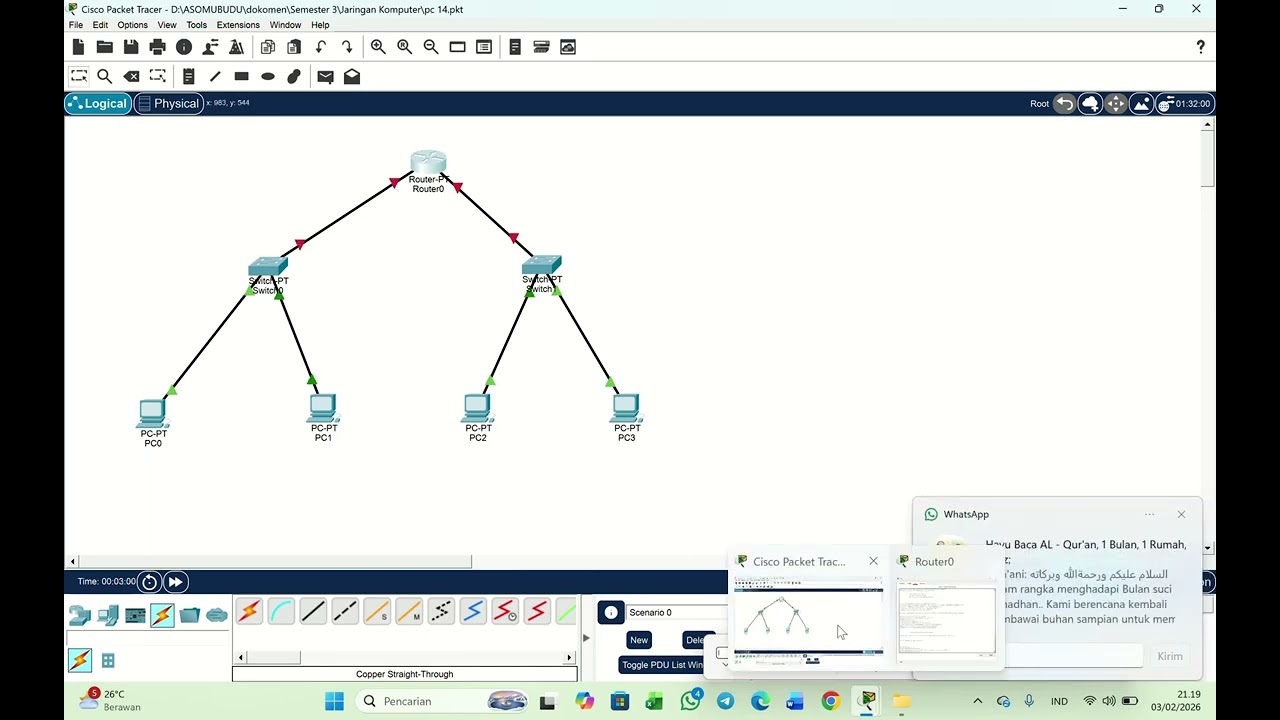Undo the last action
Screen dimensions: 1280x720
321,47
